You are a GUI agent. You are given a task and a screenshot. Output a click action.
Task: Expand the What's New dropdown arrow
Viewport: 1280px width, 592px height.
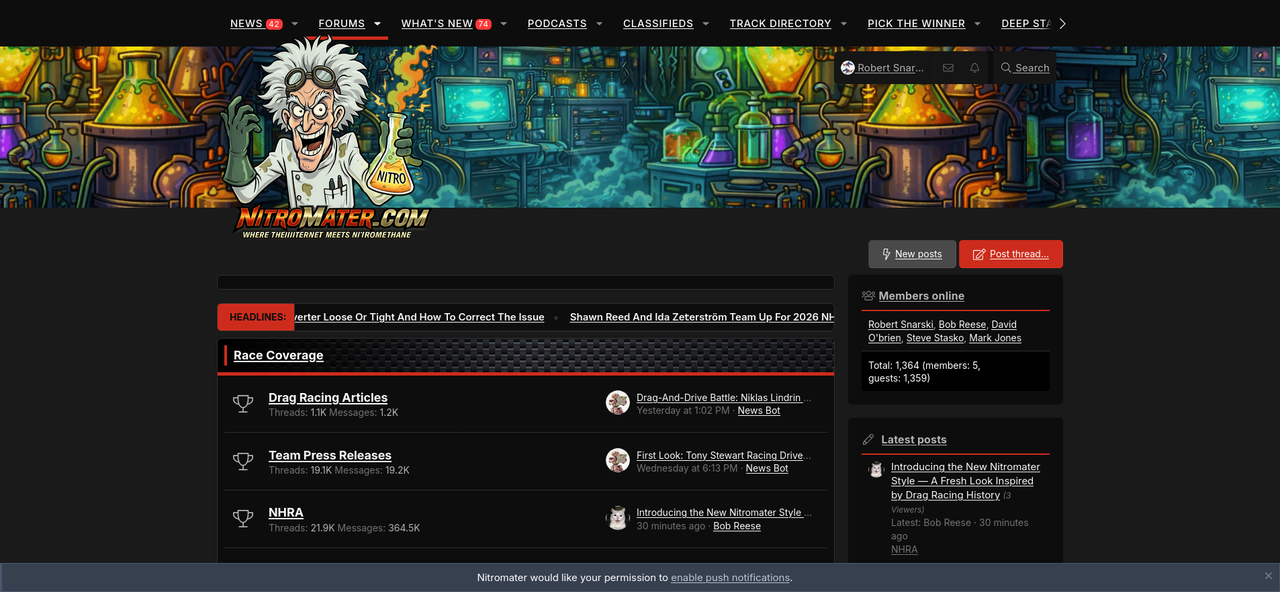(x=504, y=24)
